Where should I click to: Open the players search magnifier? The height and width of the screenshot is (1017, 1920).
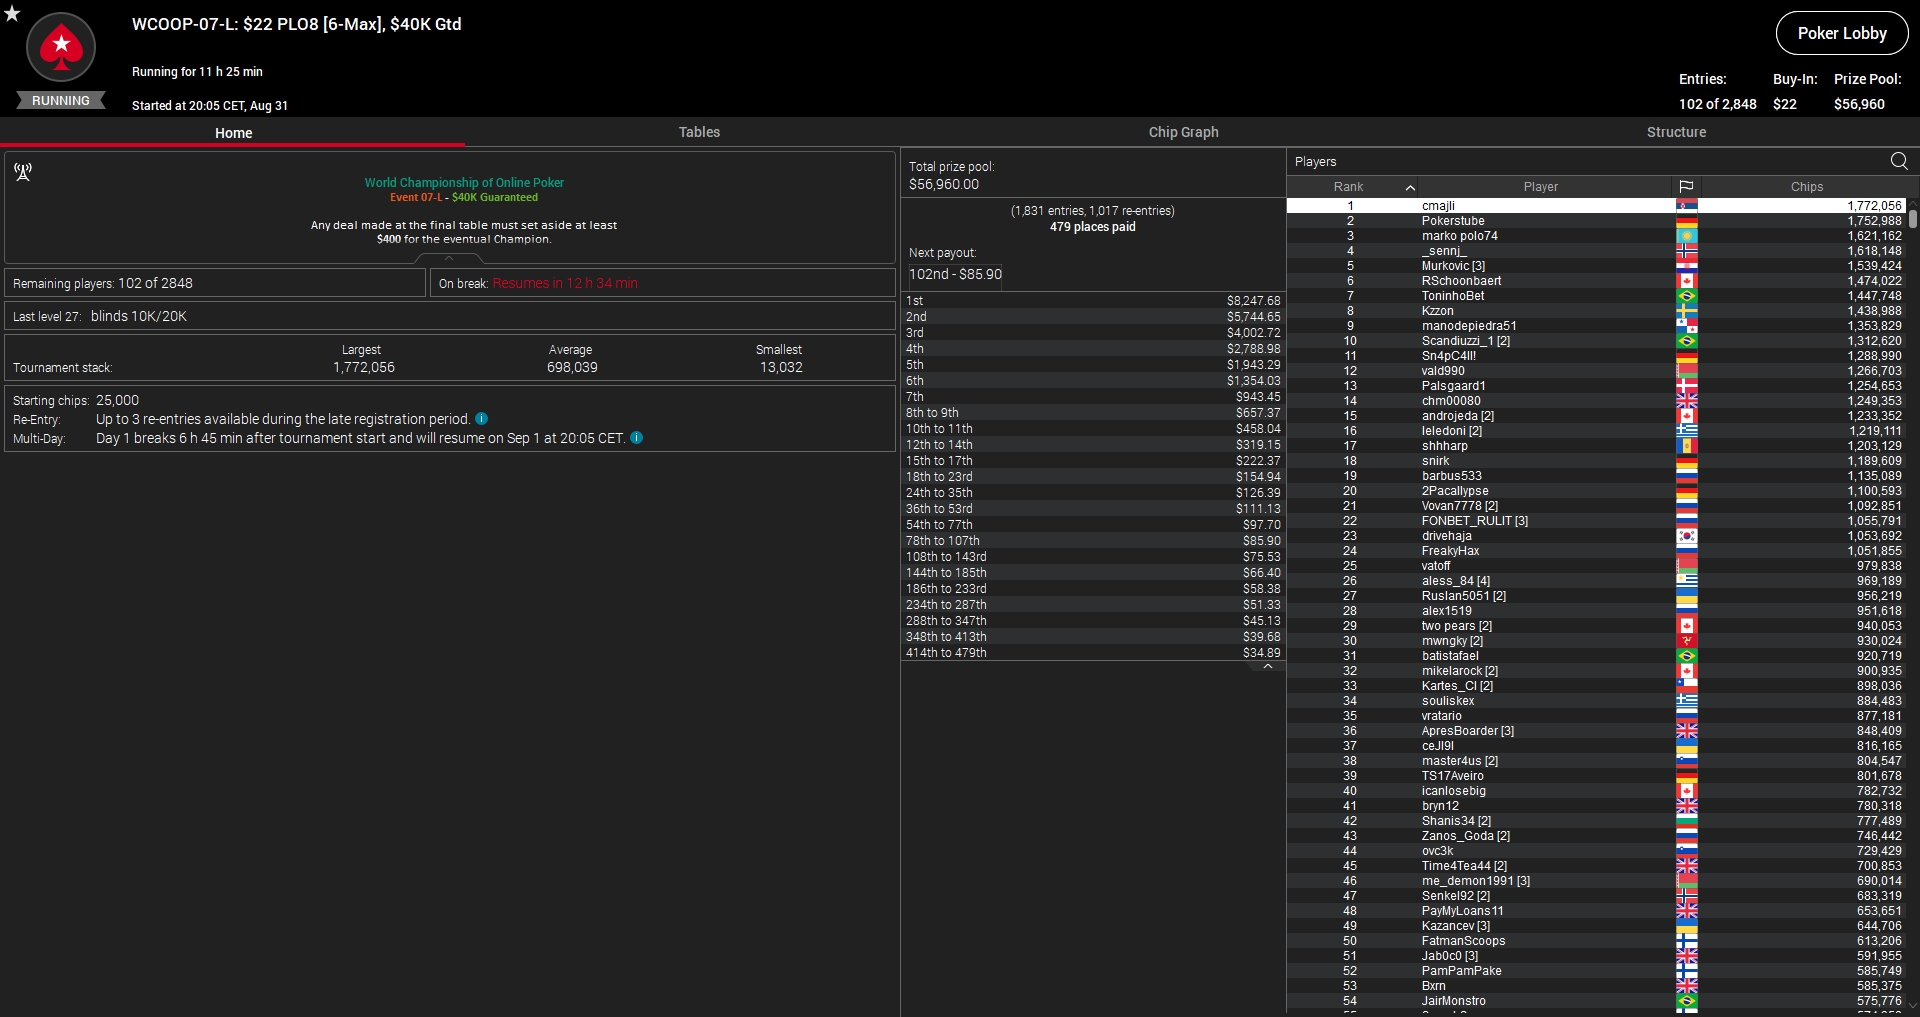(x=1899, y=161)
